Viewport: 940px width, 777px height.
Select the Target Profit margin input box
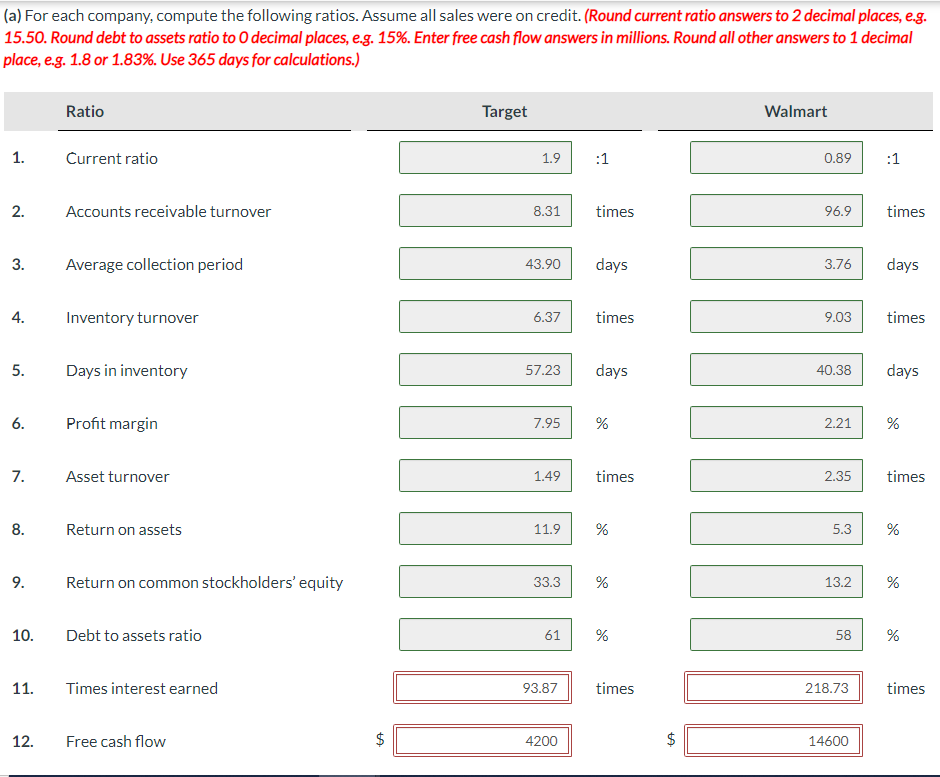(x=485, y=422)
